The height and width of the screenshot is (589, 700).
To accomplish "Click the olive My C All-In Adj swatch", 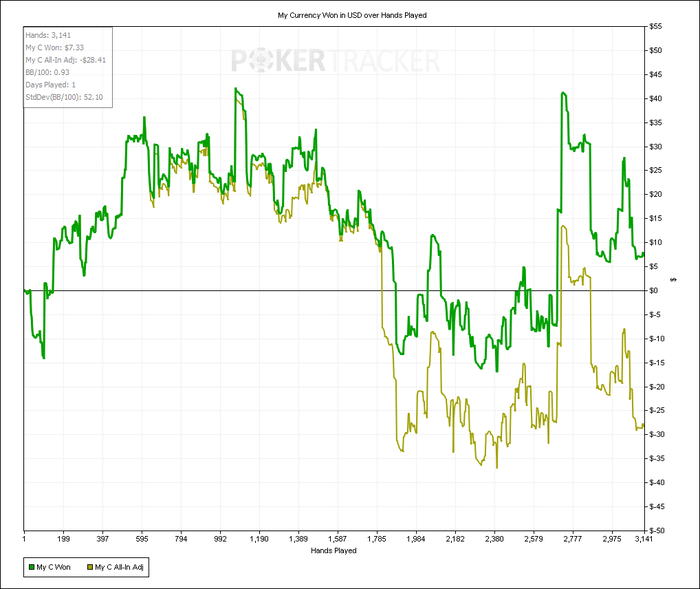I will pyautogui.click(x=90, y=567).
